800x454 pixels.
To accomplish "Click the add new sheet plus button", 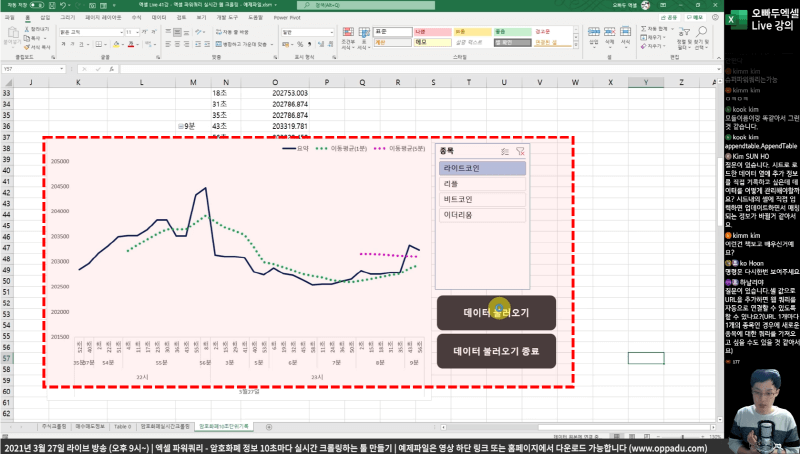I will point(269,426).
